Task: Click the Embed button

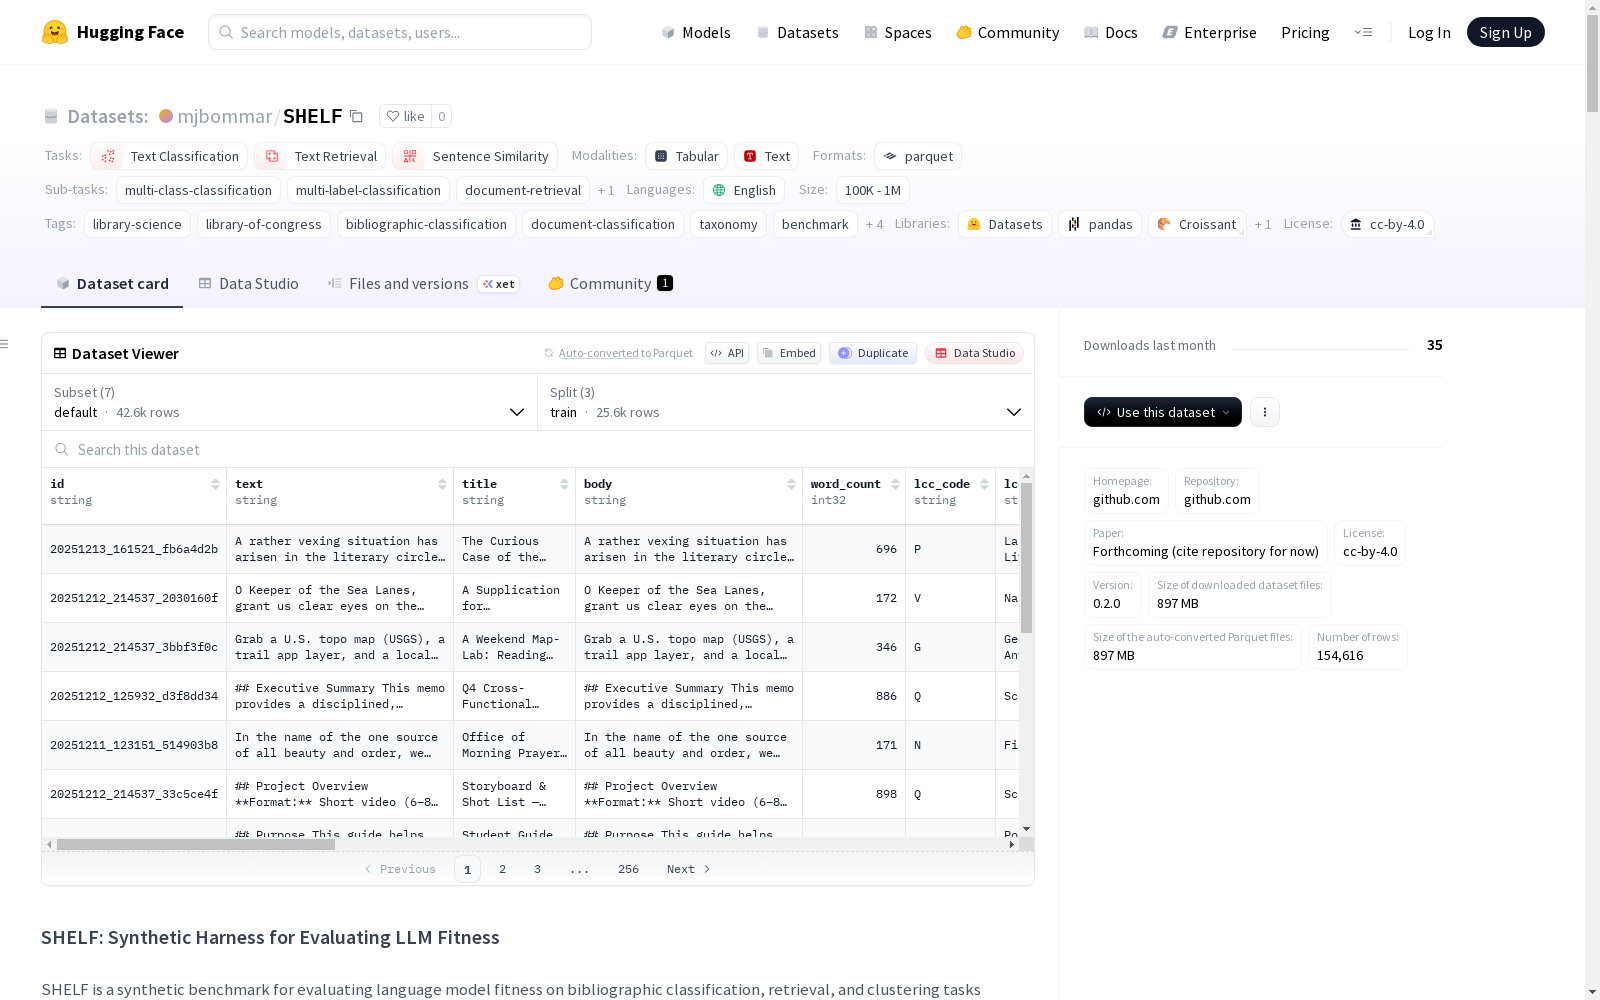Action: click(x=789, y=353)
